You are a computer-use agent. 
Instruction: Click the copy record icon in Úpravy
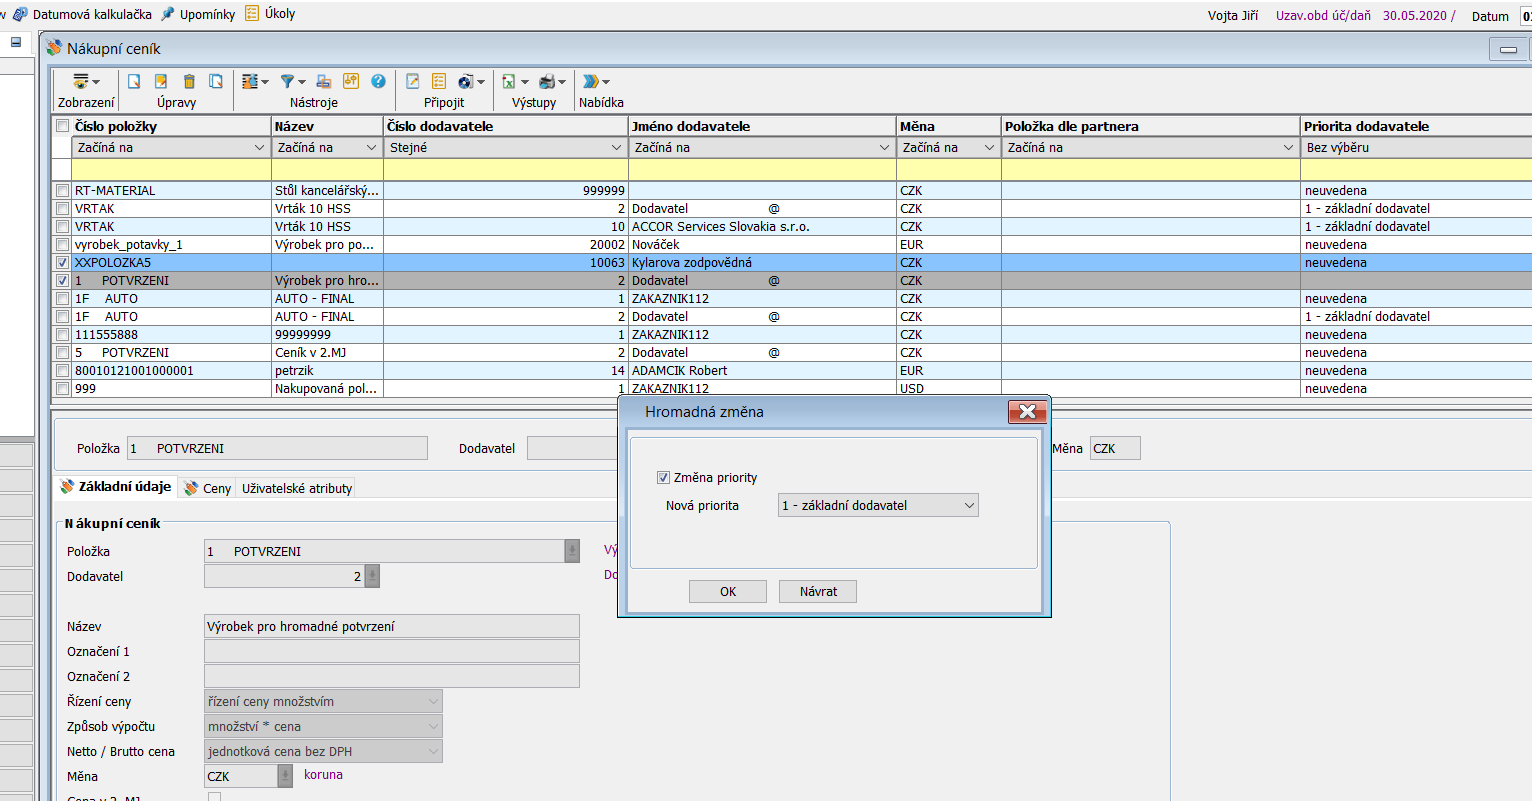216,81
